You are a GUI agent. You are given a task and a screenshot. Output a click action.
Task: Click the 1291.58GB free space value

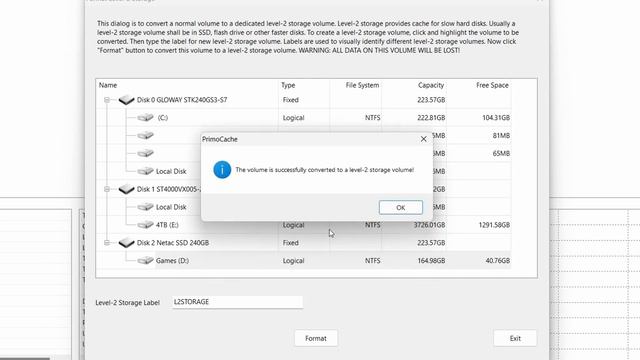pyautogui.click(x=494, y=225)
